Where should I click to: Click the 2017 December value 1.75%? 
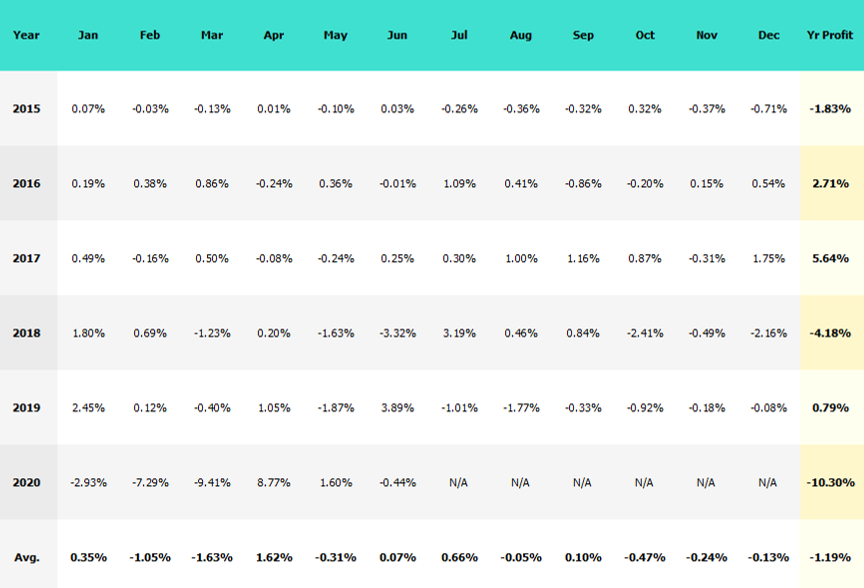(768, 258)
